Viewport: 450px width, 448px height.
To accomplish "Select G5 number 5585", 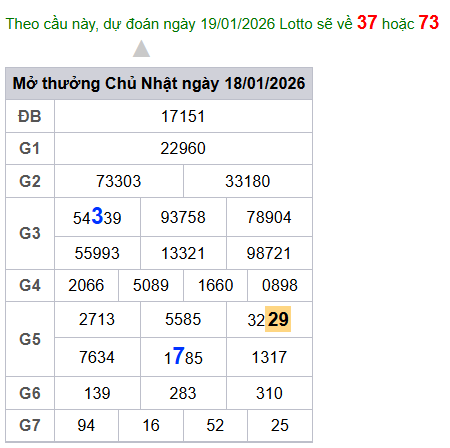I will (x=183, y=319).
